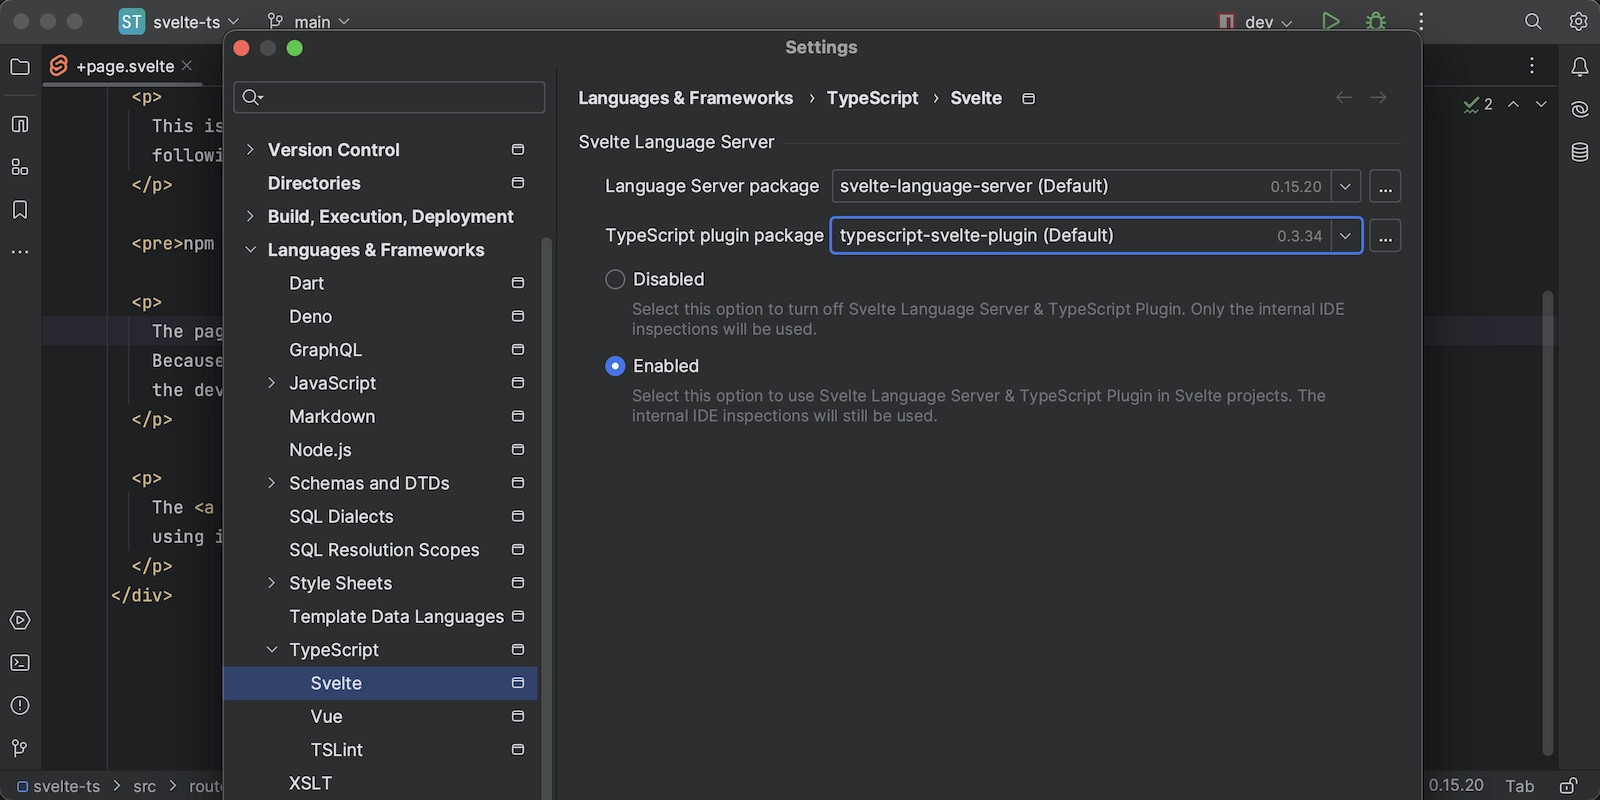
Task: Open the Language Server package dropdown
Action: 1345,186
